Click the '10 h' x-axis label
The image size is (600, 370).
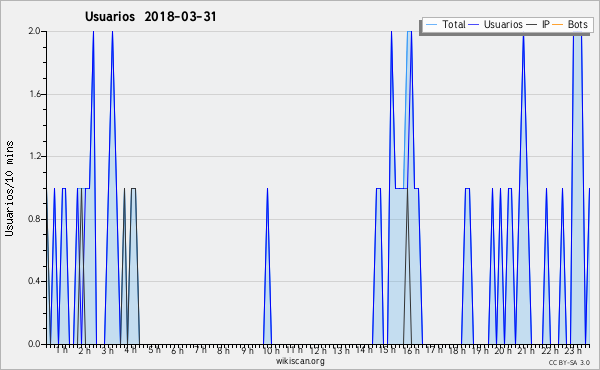271,350
